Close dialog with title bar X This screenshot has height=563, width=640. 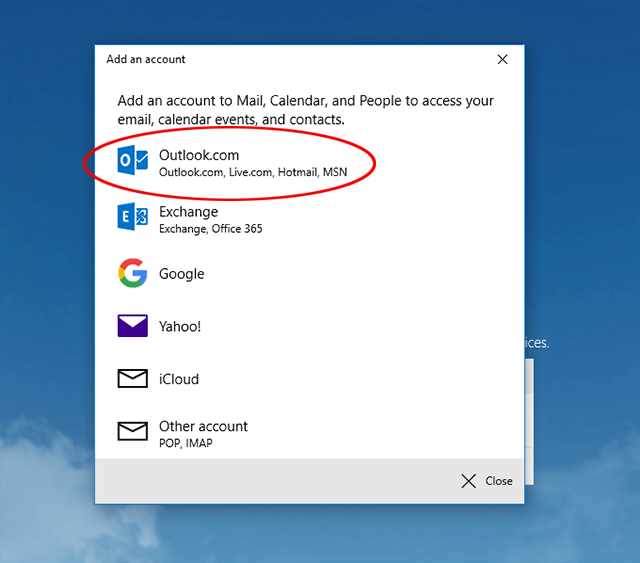(502, 60)
